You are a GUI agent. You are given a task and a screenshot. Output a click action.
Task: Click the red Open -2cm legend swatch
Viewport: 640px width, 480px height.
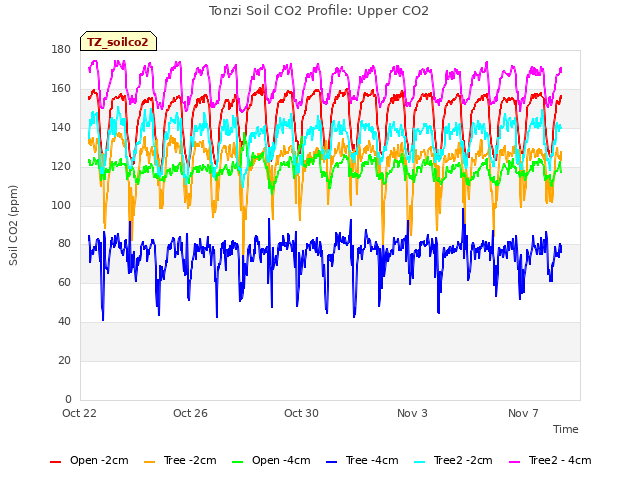pyautogui.click(x=56, y=462)
